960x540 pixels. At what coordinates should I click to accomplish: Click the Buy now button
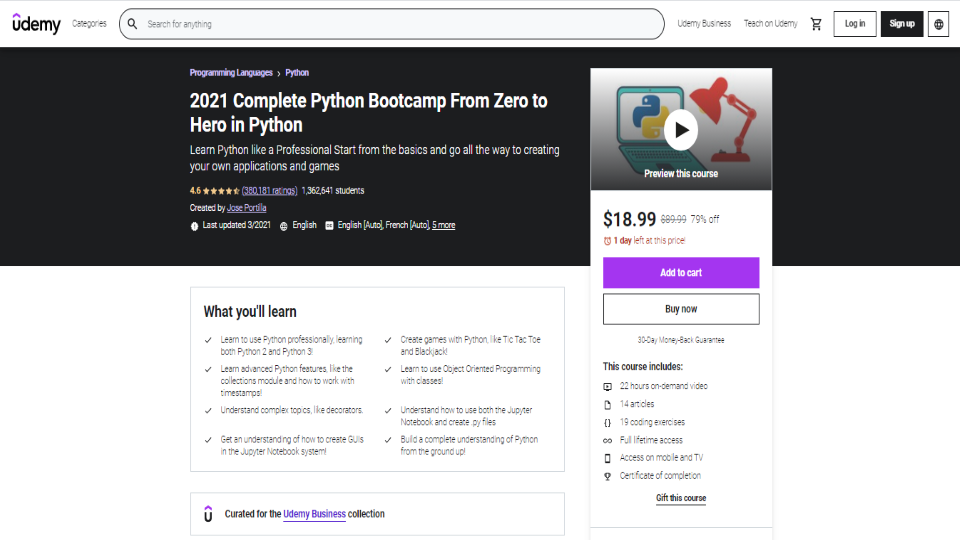click(681, 309)
